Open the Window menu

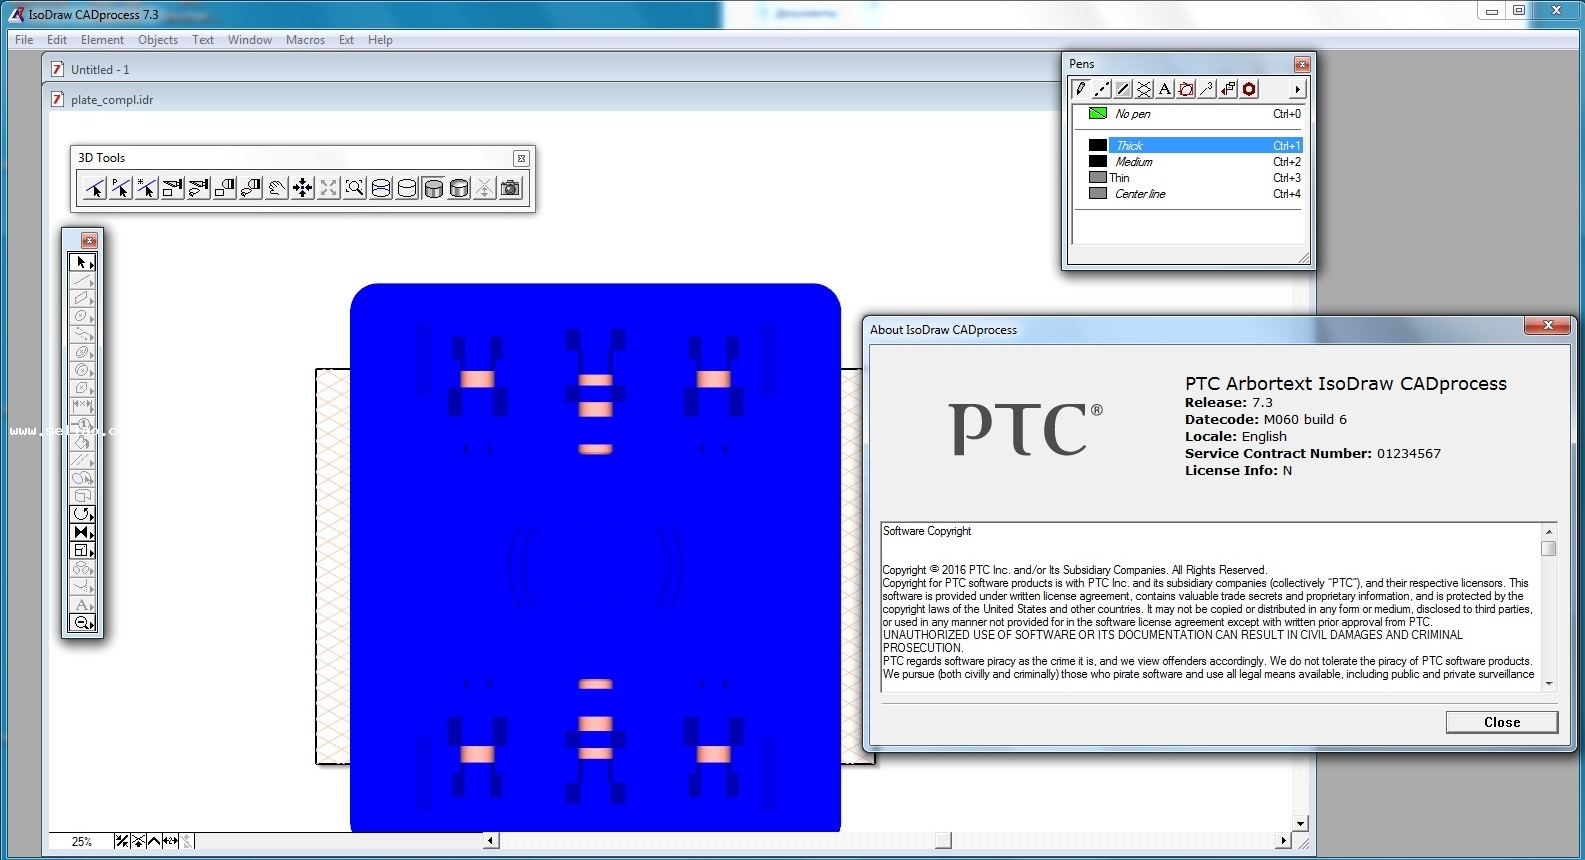pyautogui.click(x=249, y=40)
